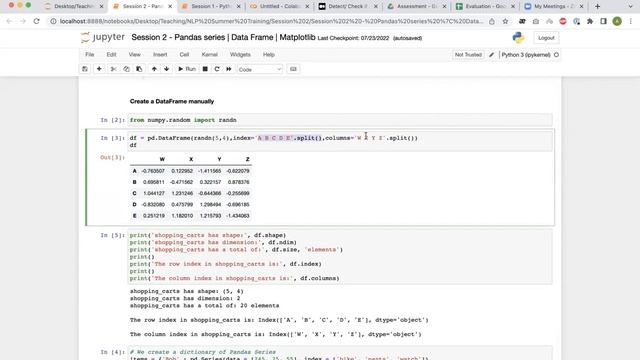640x360 pixels.
Task: Interrupt the kernel with stop icon
Action: point(205,69)
